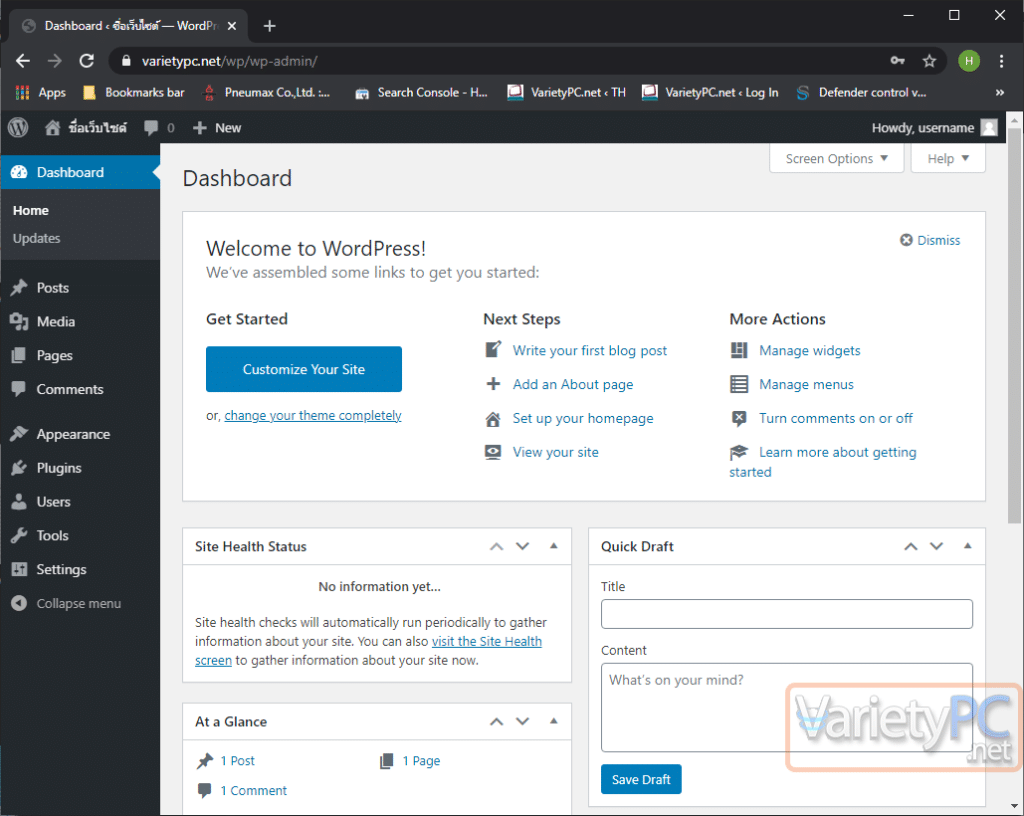
Task: Open the 1 Page link
Action: point(421,761)
